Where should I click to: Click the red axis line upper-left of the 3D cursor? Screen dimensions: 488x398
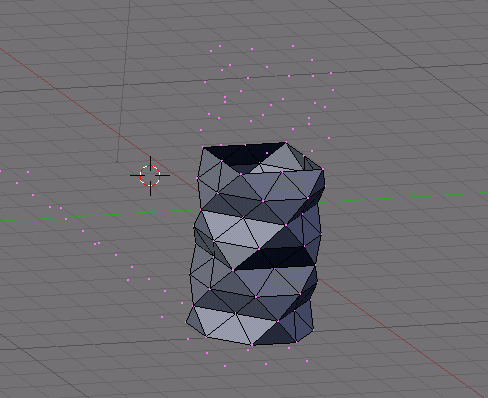pos(67,93)
